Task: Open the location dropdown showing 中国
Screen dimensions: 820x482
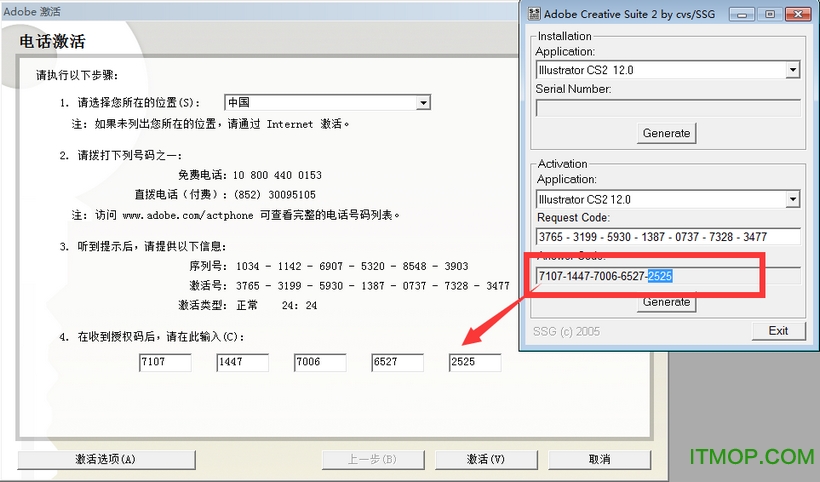Action: click(327, 102)
